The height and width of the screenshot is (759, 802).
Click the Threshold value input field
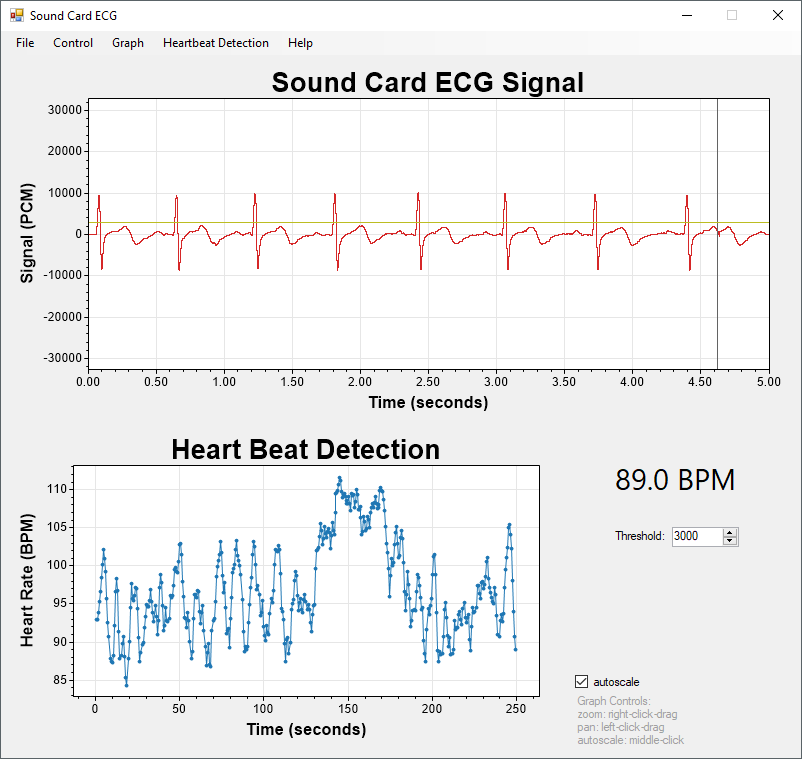tap(697, 536)
